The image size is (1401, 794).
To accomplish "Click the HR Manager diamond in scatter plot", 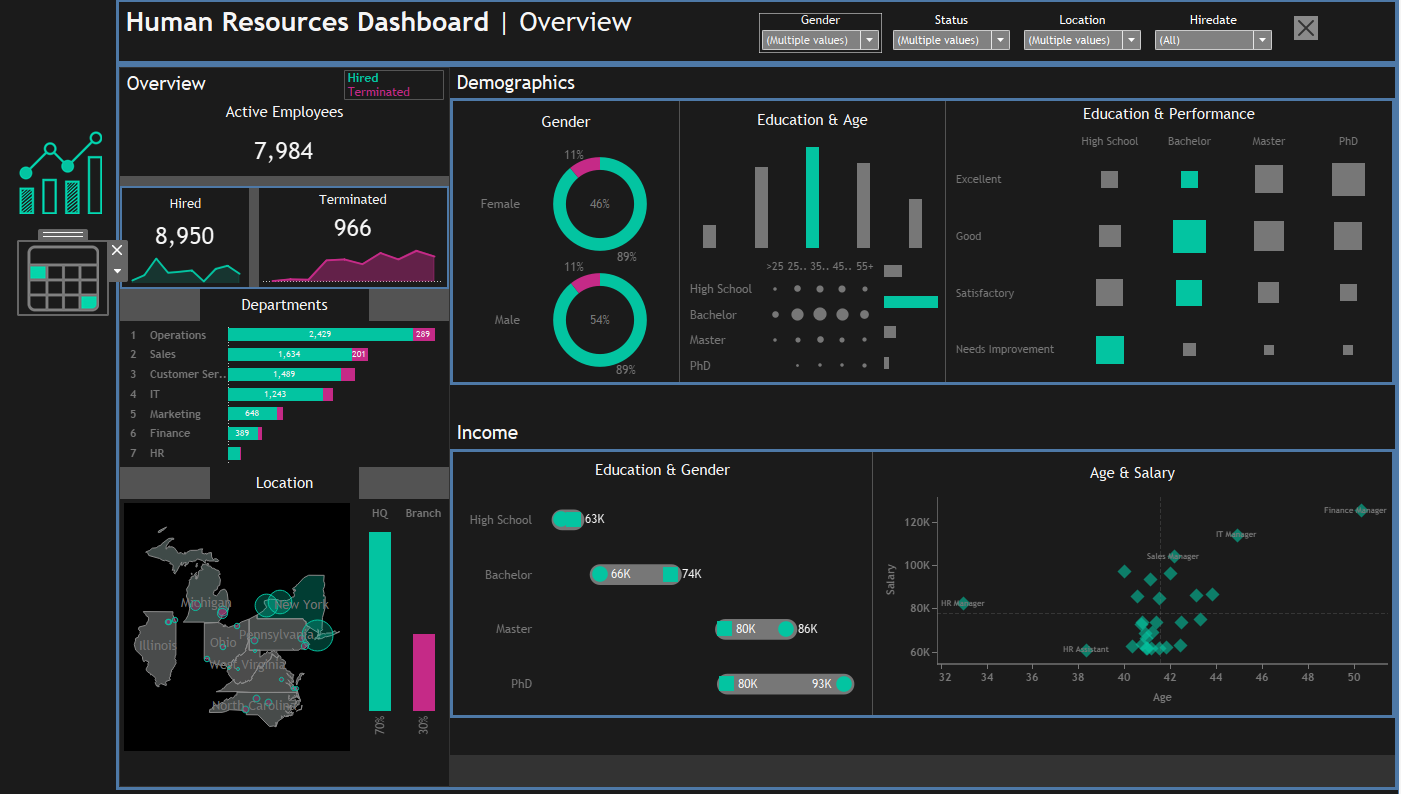I will [963, 604].
